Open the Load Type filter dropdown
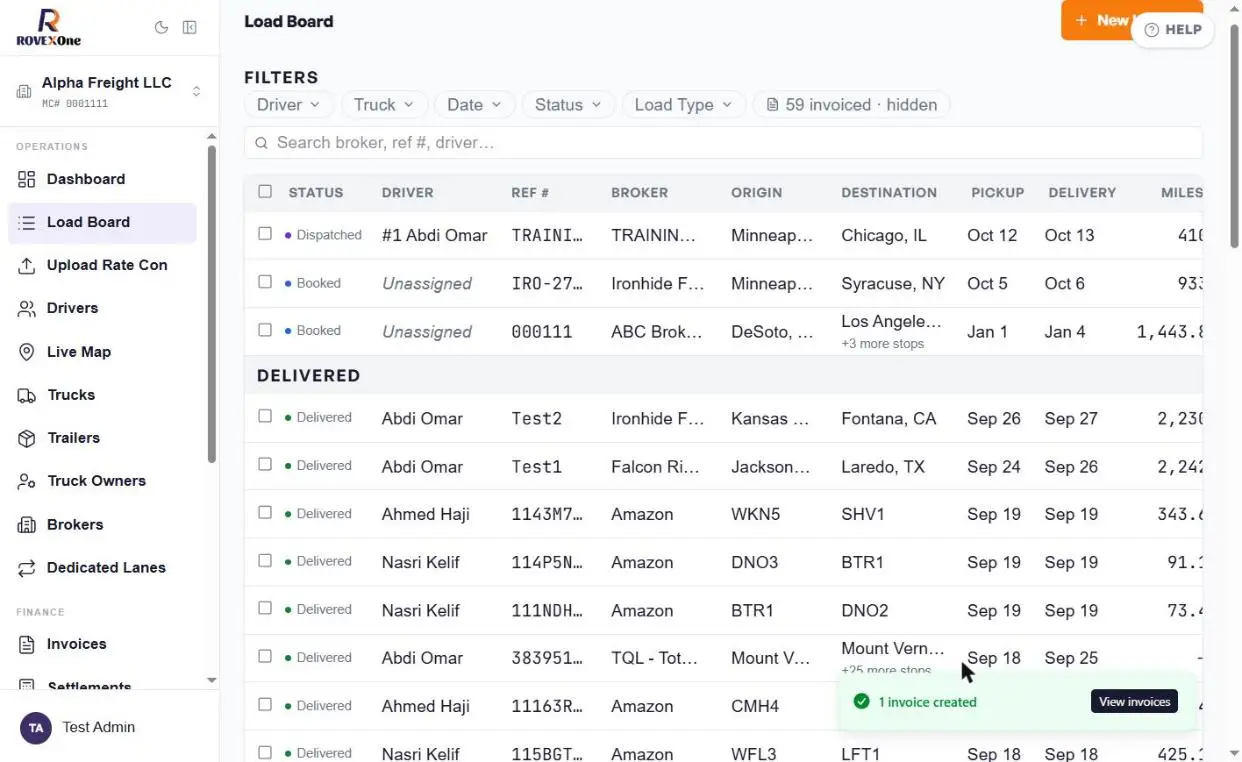 684,105
